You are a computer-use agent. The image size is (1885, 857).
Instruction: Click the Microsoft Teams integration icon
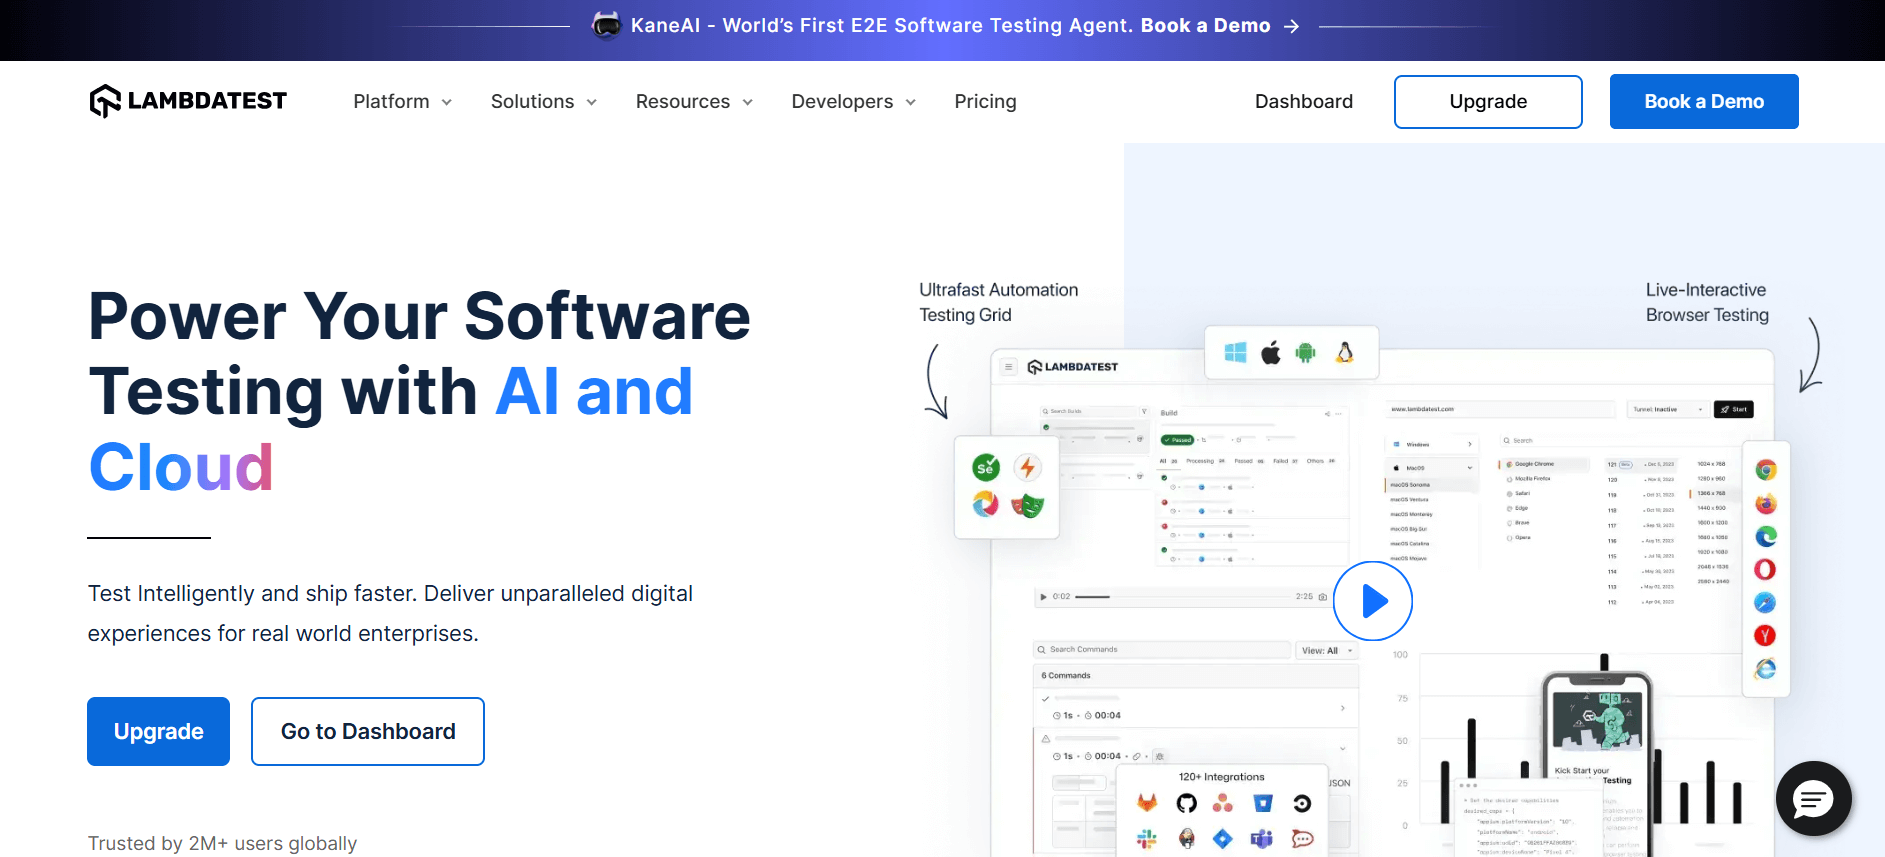tap(1263, 839)
